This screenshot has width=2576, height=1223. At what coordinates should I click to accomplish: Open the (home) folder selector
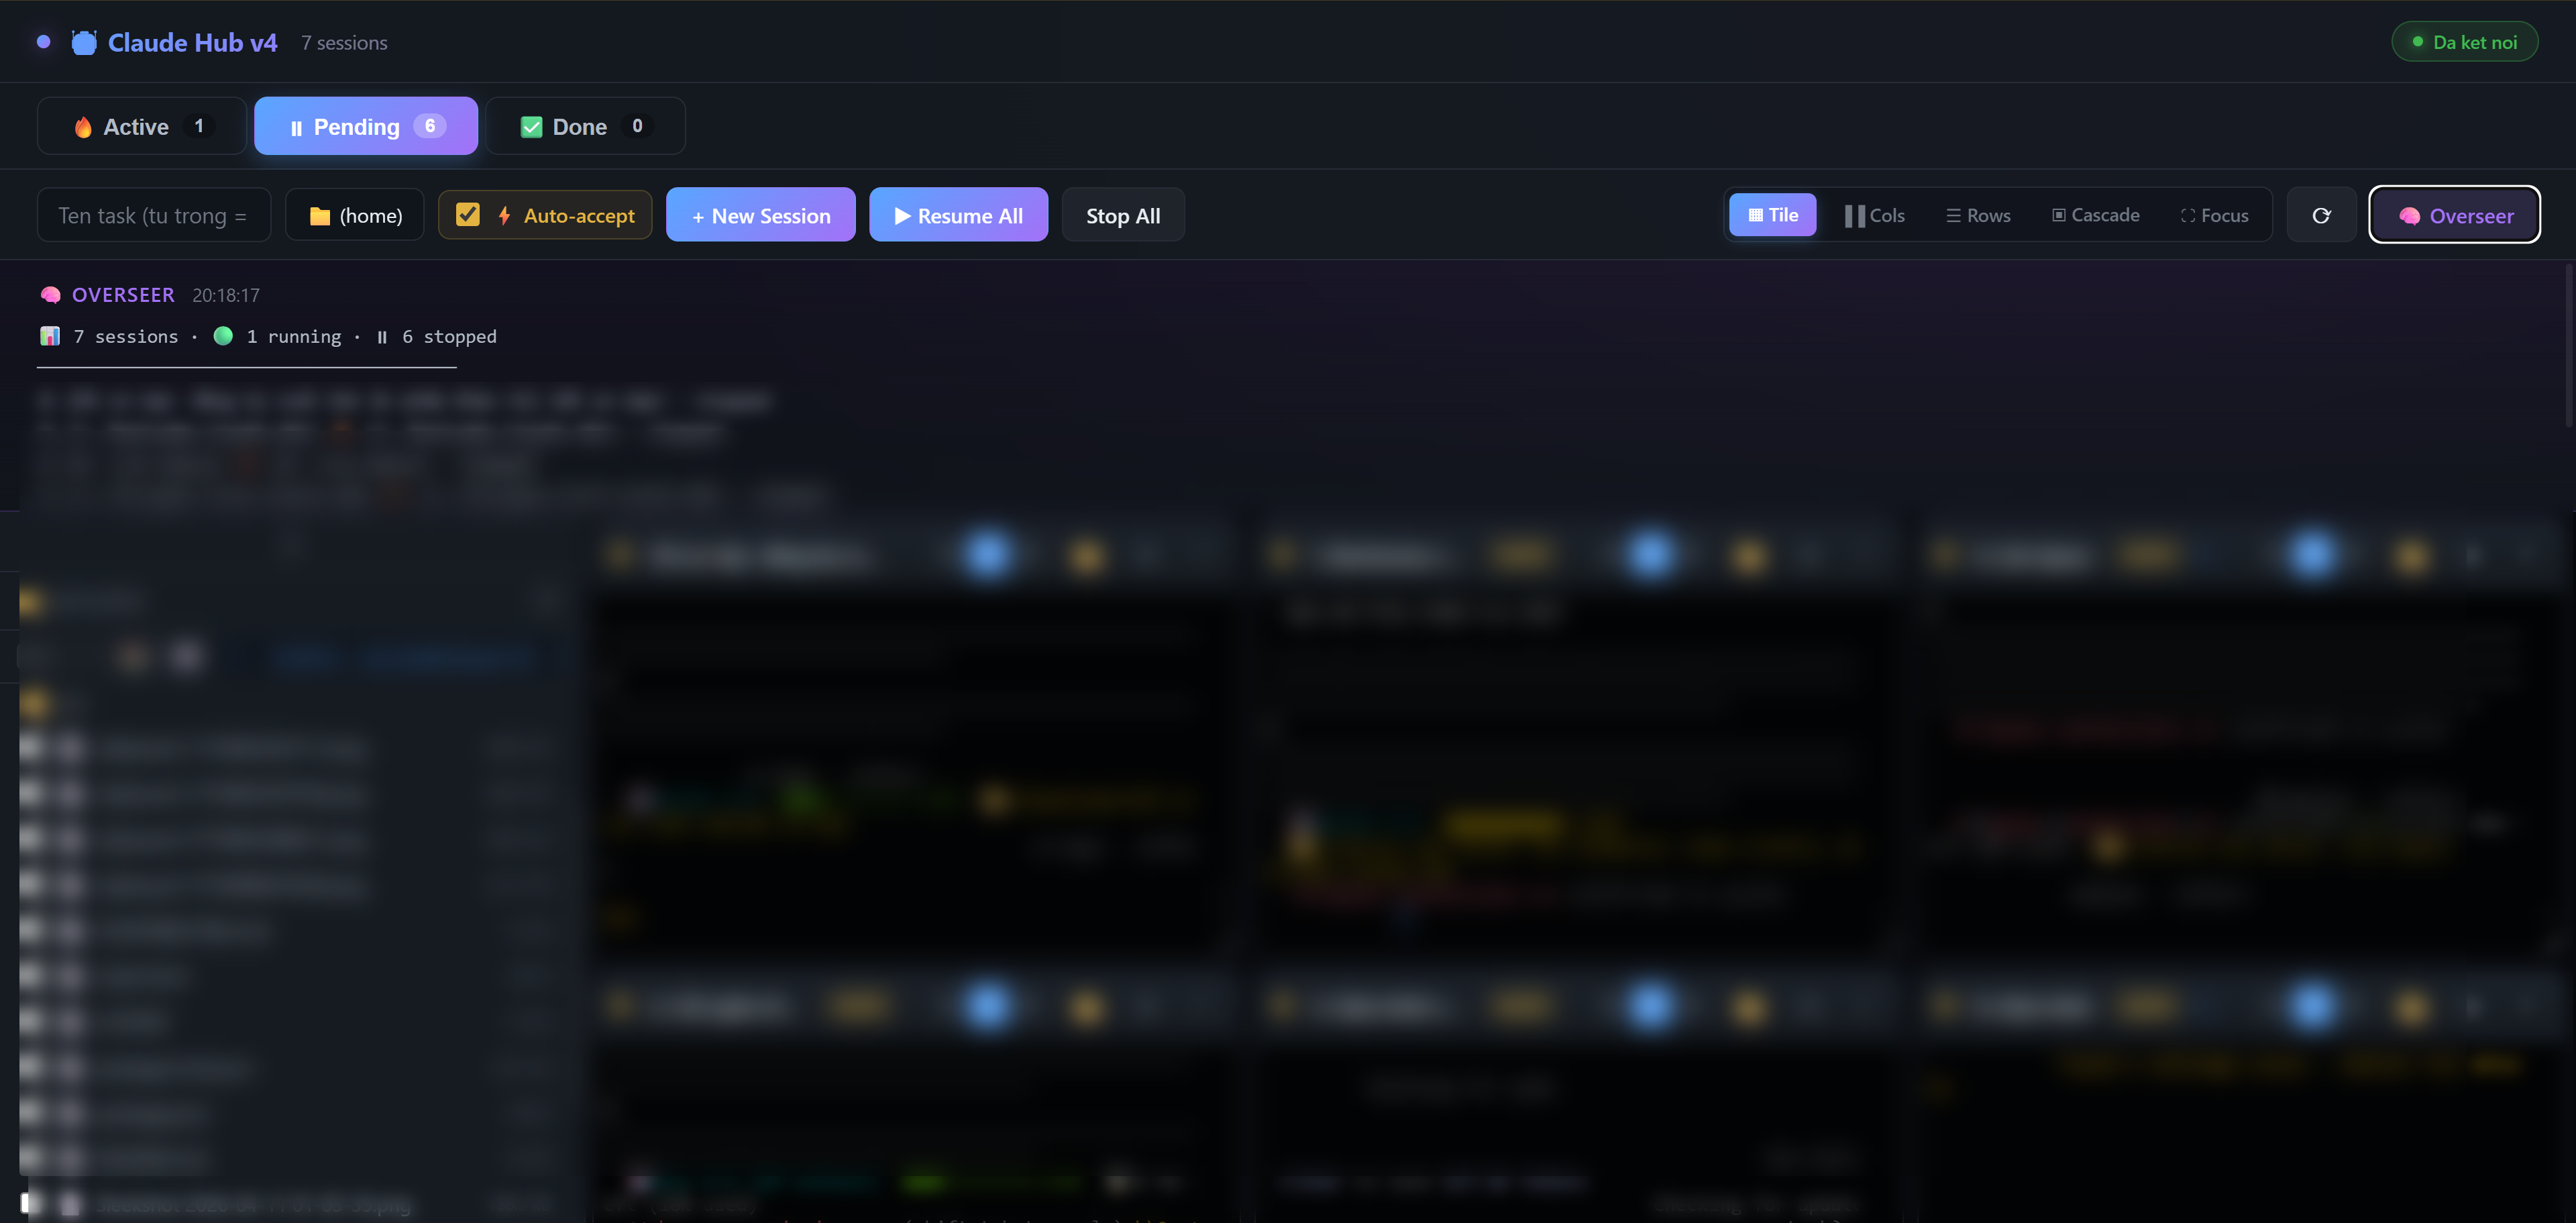(x=355, y=215)
